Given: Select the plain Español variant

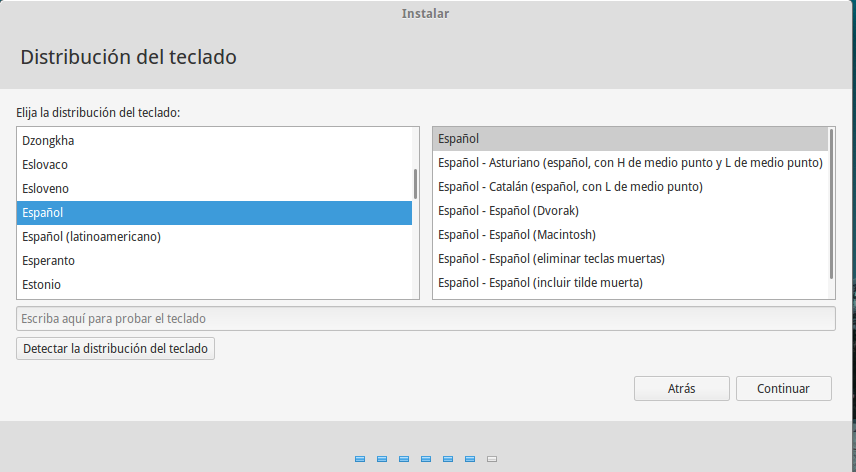Looking at the screenshot, I should tap(459, 138).
